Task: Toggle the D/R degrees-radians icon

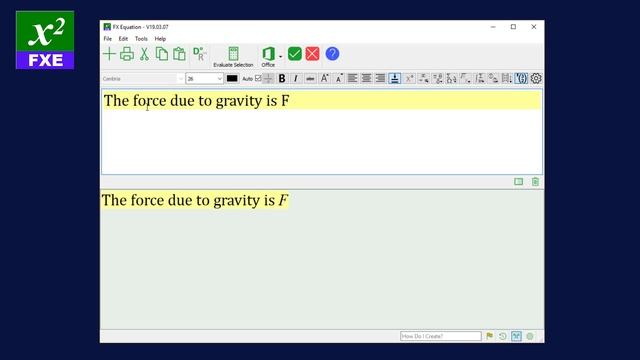Action: point(200,54)
